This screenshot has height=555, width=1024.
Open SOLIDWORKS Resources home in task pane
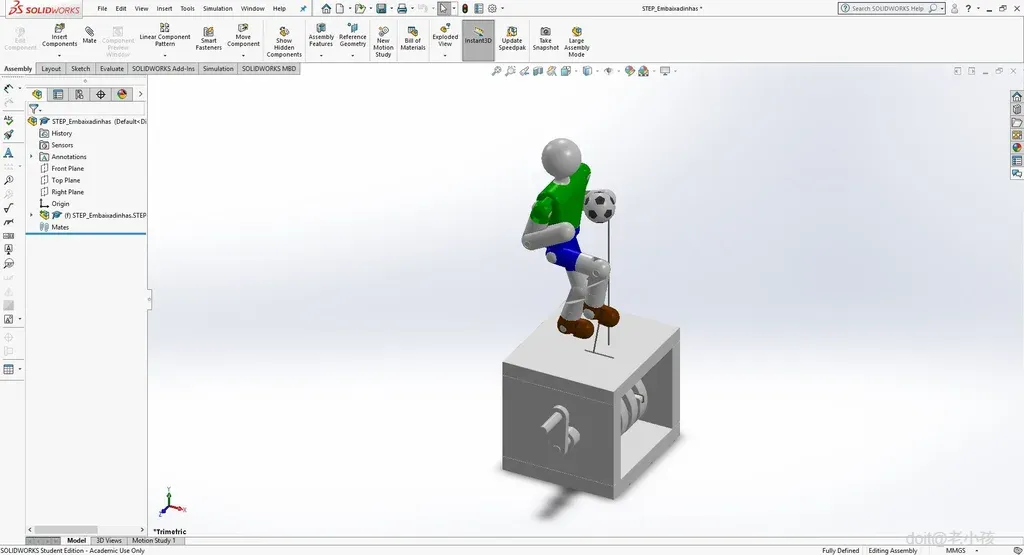(x=1017, y=97)
